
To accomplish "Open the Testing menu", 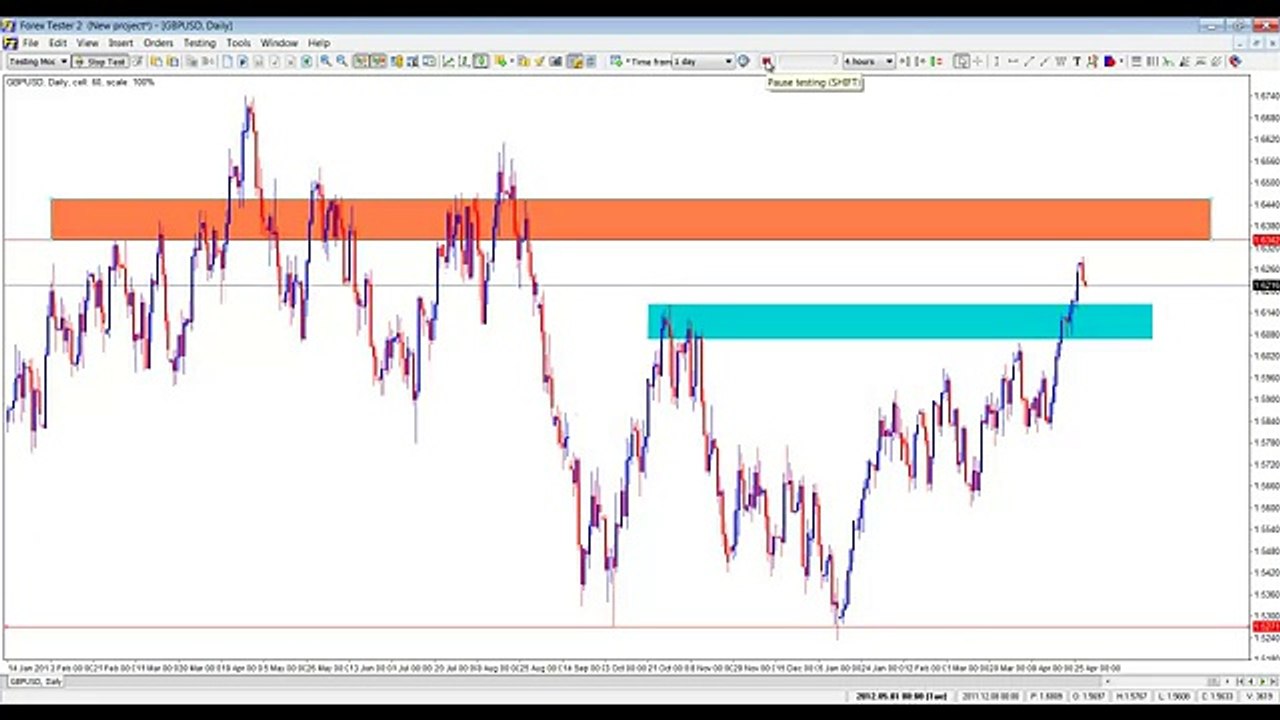I will [x=199, y=43].
